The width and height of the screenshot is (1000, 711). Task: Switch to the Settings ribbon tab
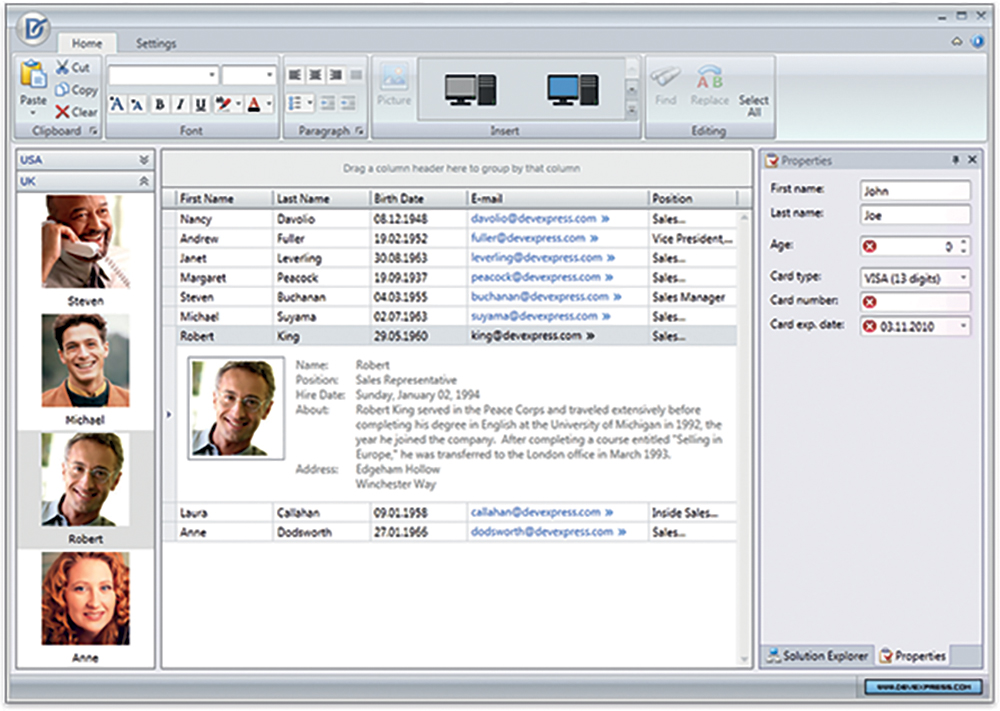155,44
